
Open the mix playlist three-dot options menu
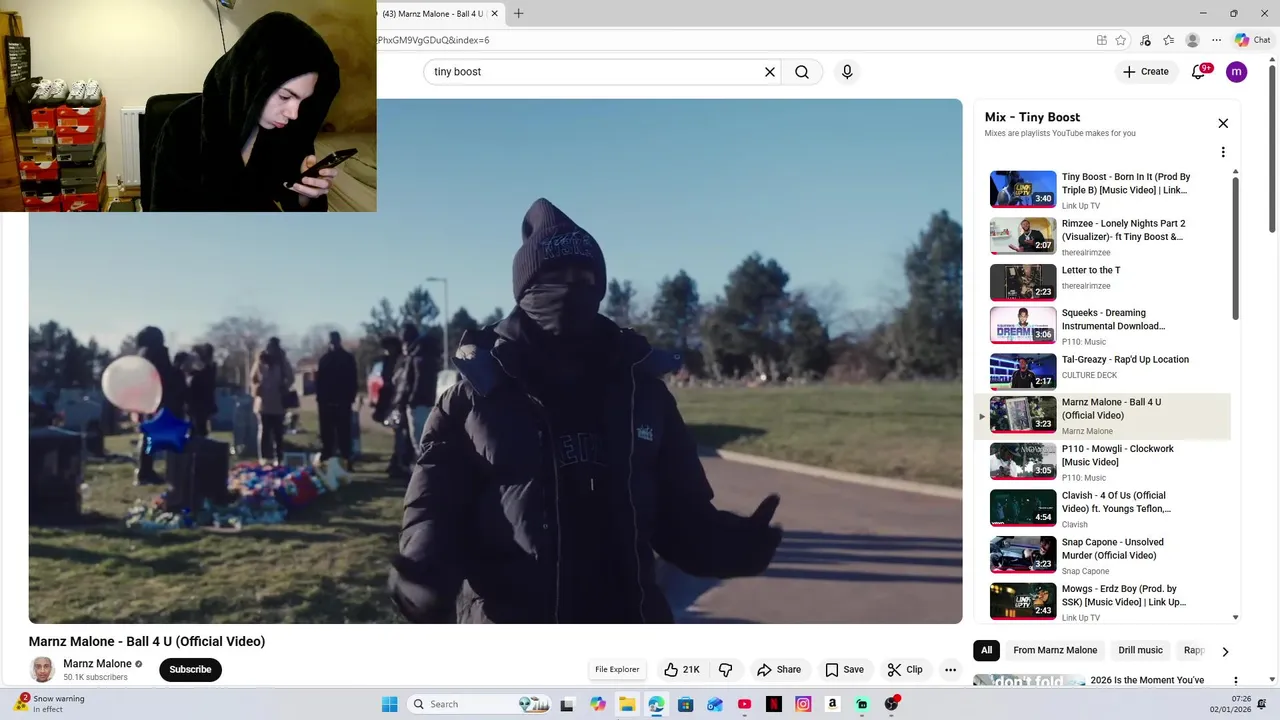point(1223,152)
